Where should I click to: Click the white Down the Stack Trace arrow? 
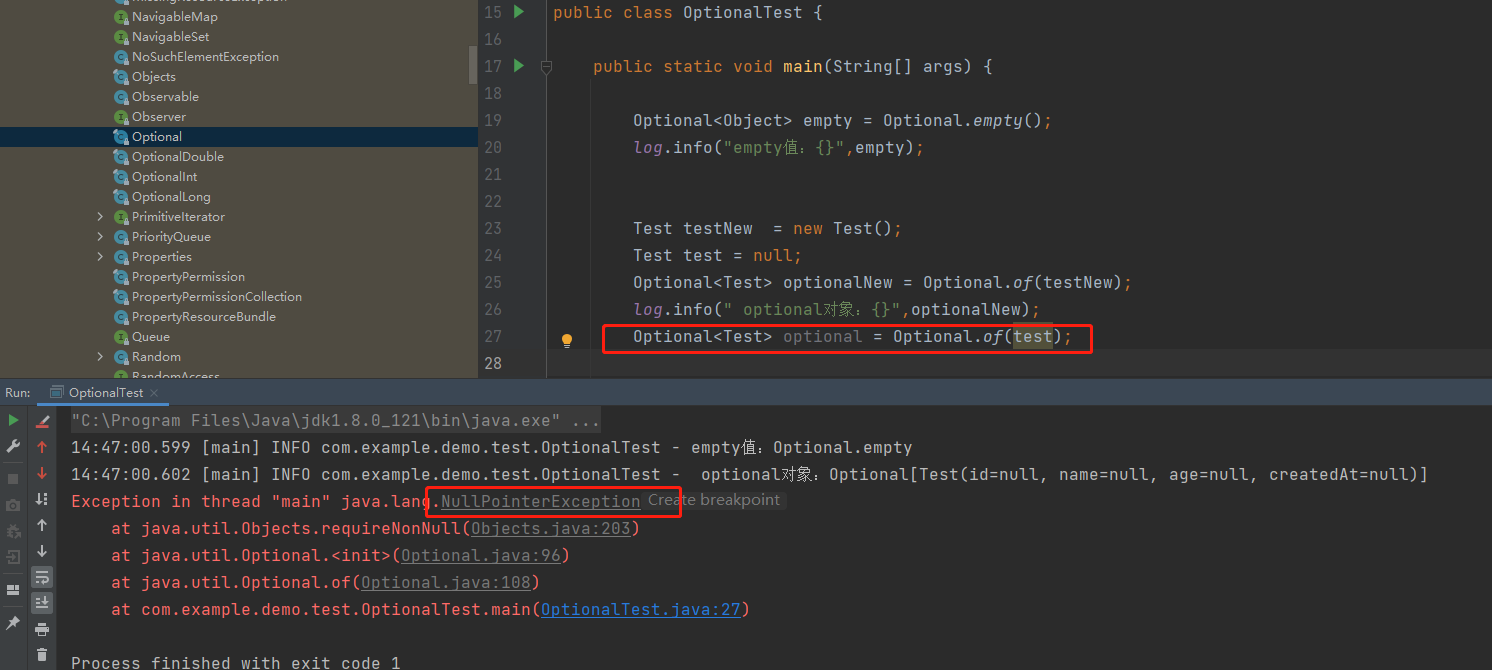42,551
